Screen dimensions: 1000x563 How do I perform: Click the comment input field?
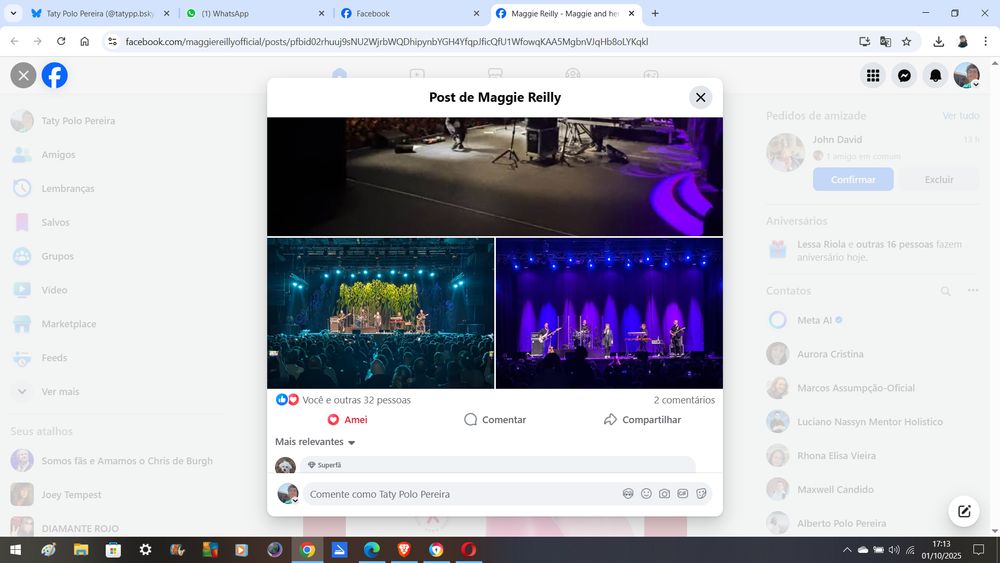(462, 494)
